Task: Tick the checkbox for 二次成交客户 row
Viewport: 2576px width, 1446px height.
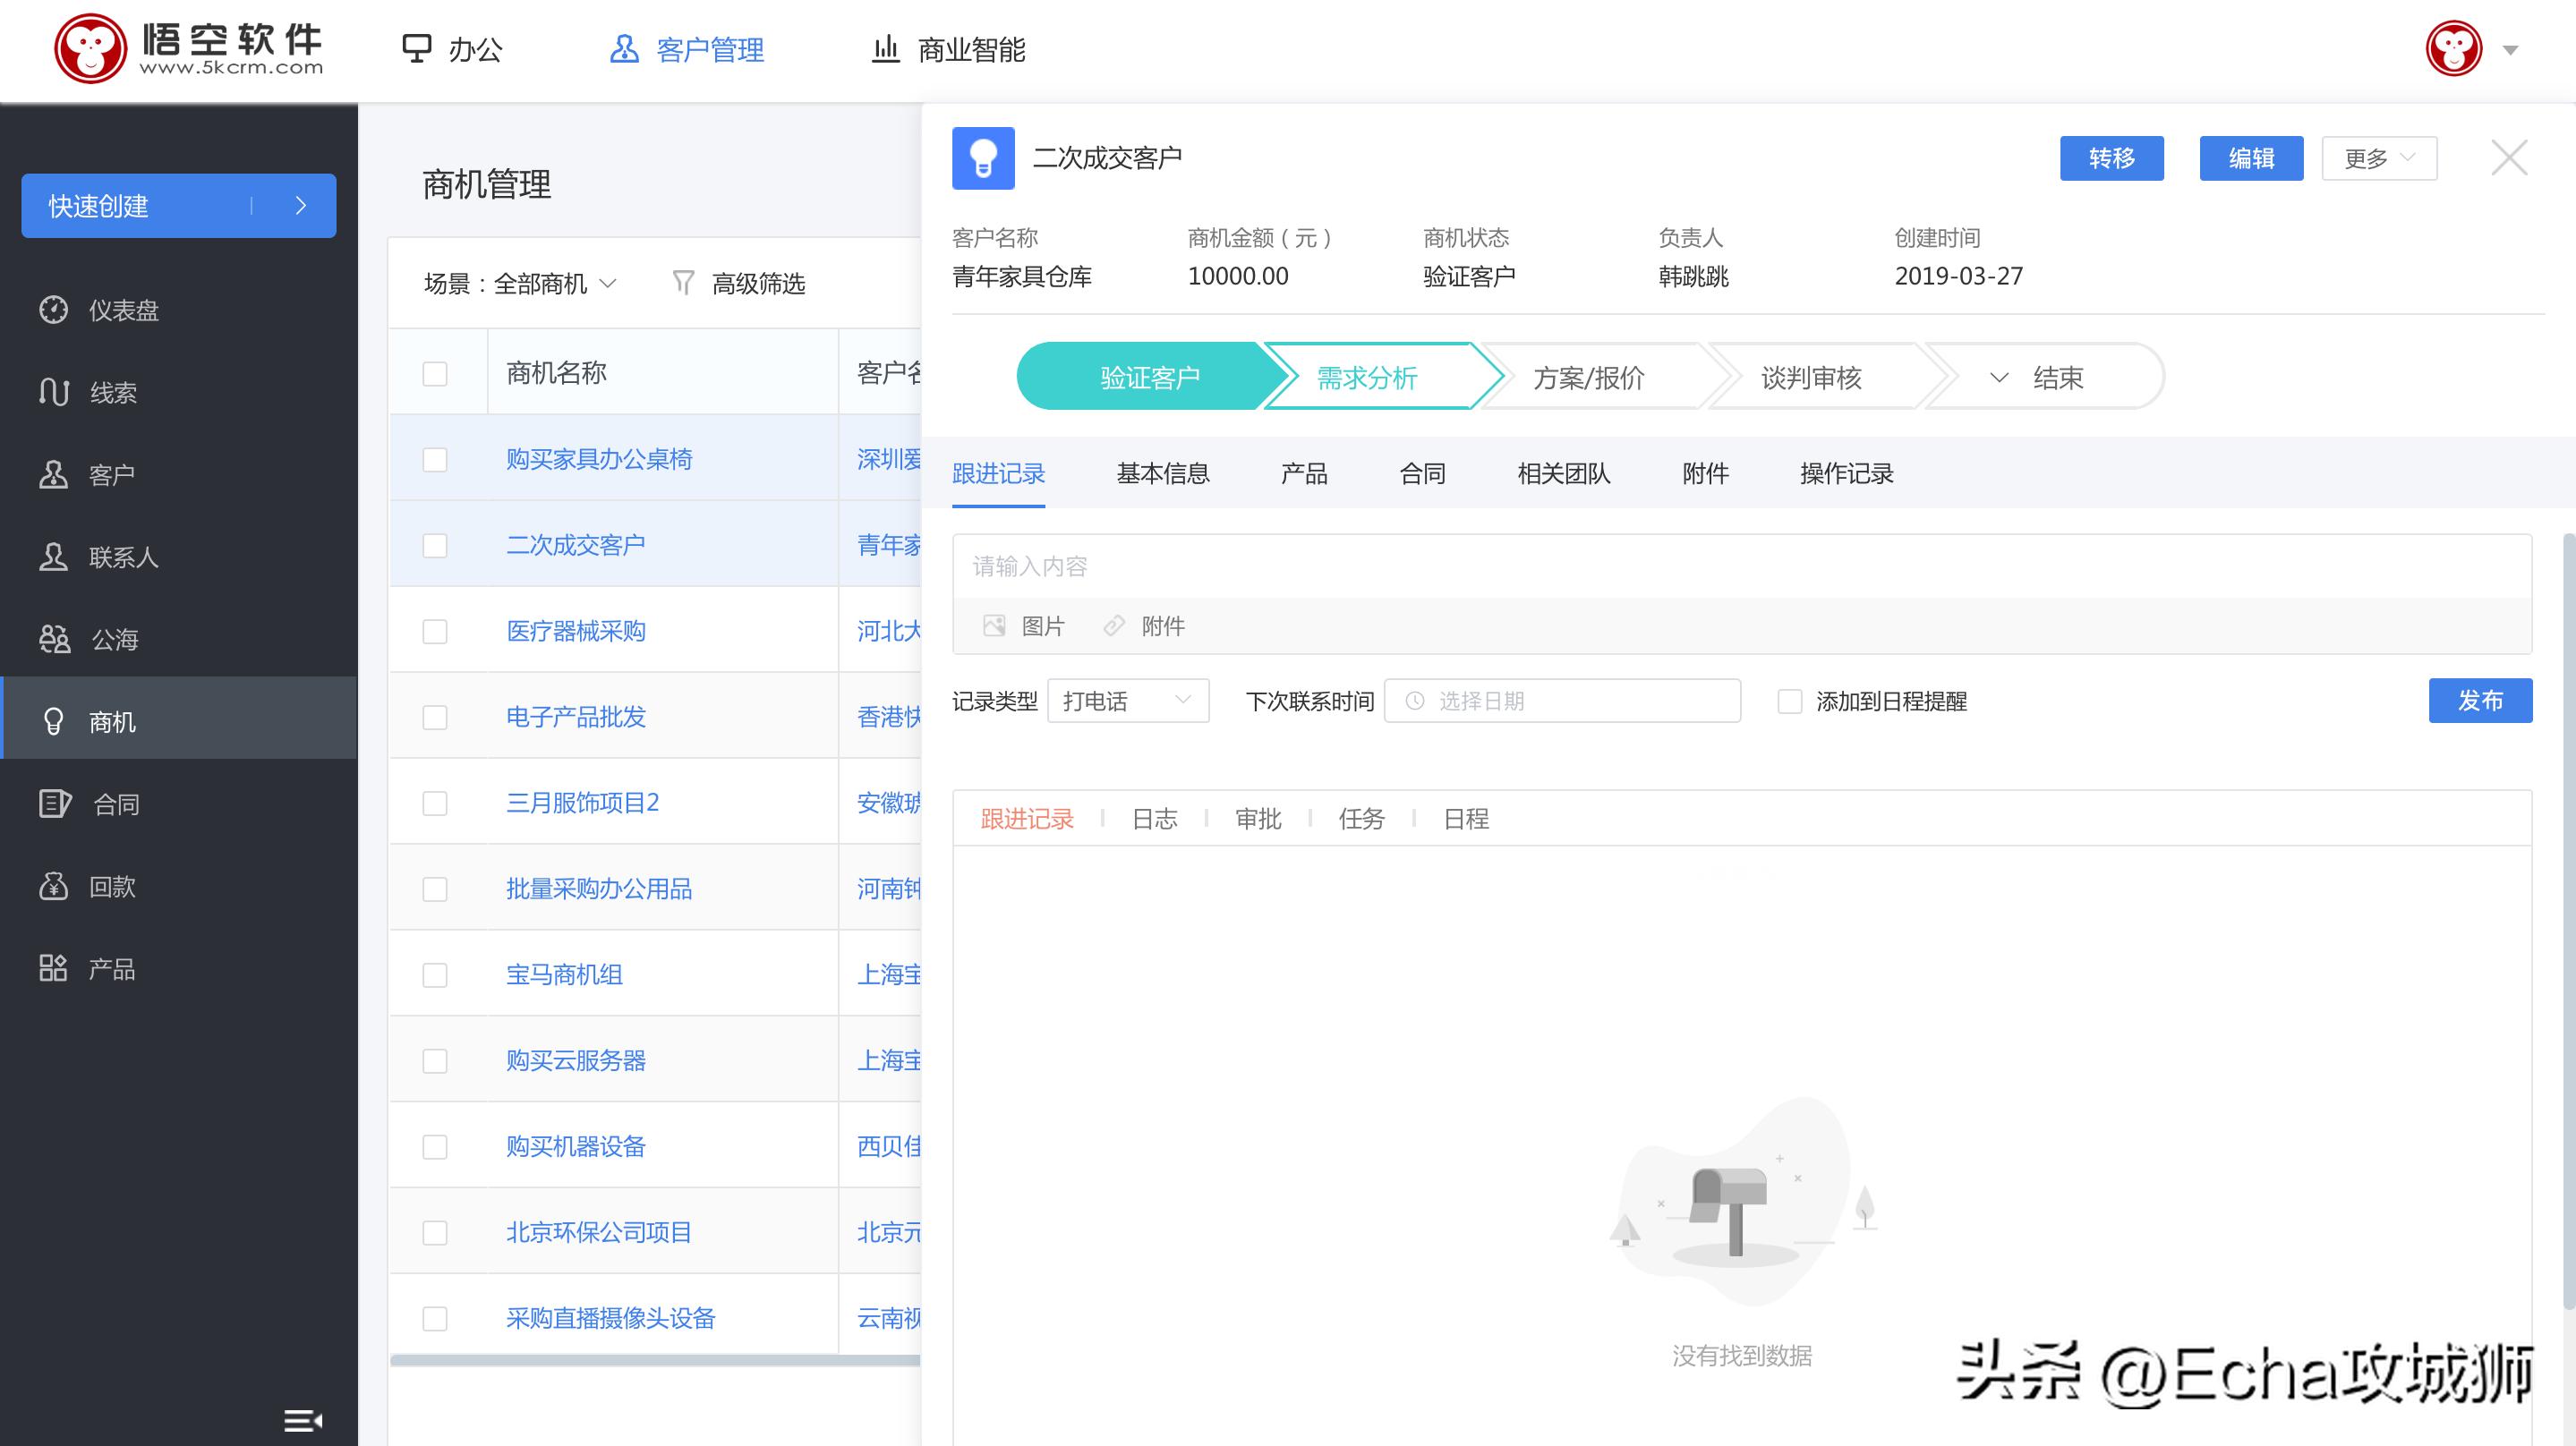Action: tap(434, 545)
